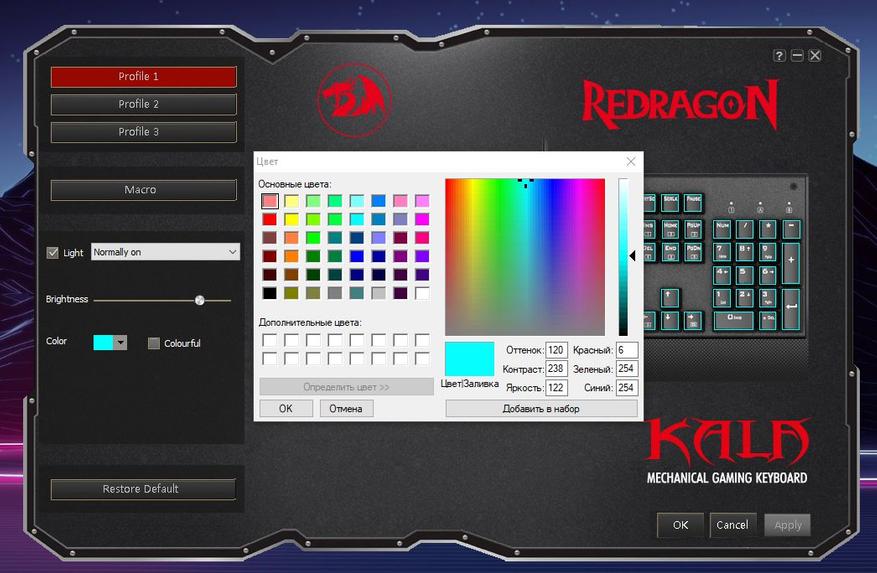Click the Зеленый green value field
This screenshot has height=573, width=877.
coord(627,369)
